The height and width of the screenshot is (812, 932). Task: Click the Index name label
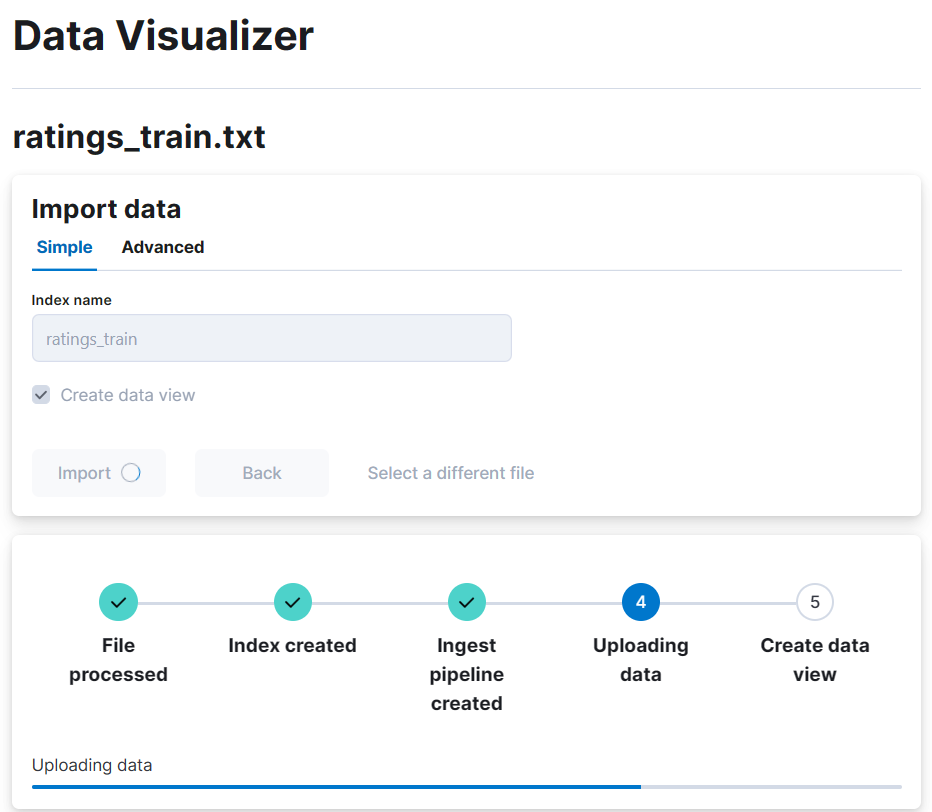(x=71, y=300)
